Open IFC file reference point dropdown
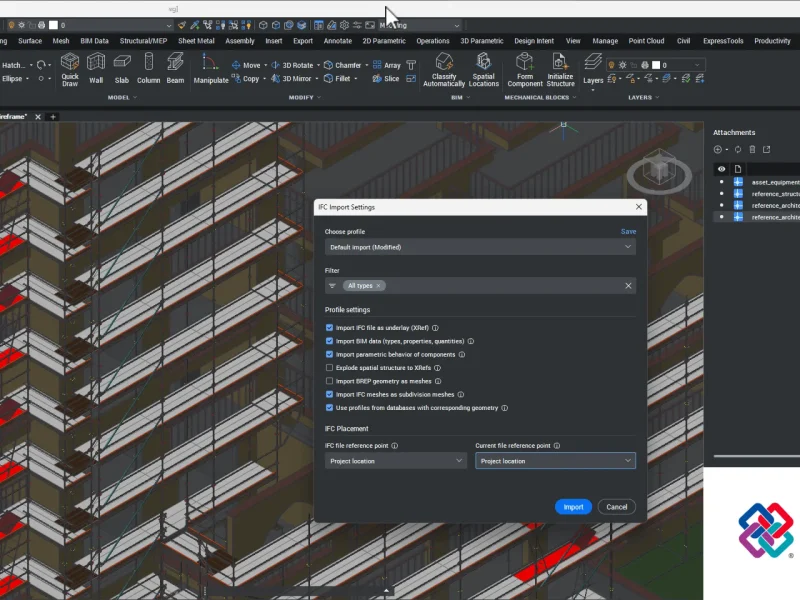This screenshot has width=800, height=600. pyautogui.click(x=396, y=461)
